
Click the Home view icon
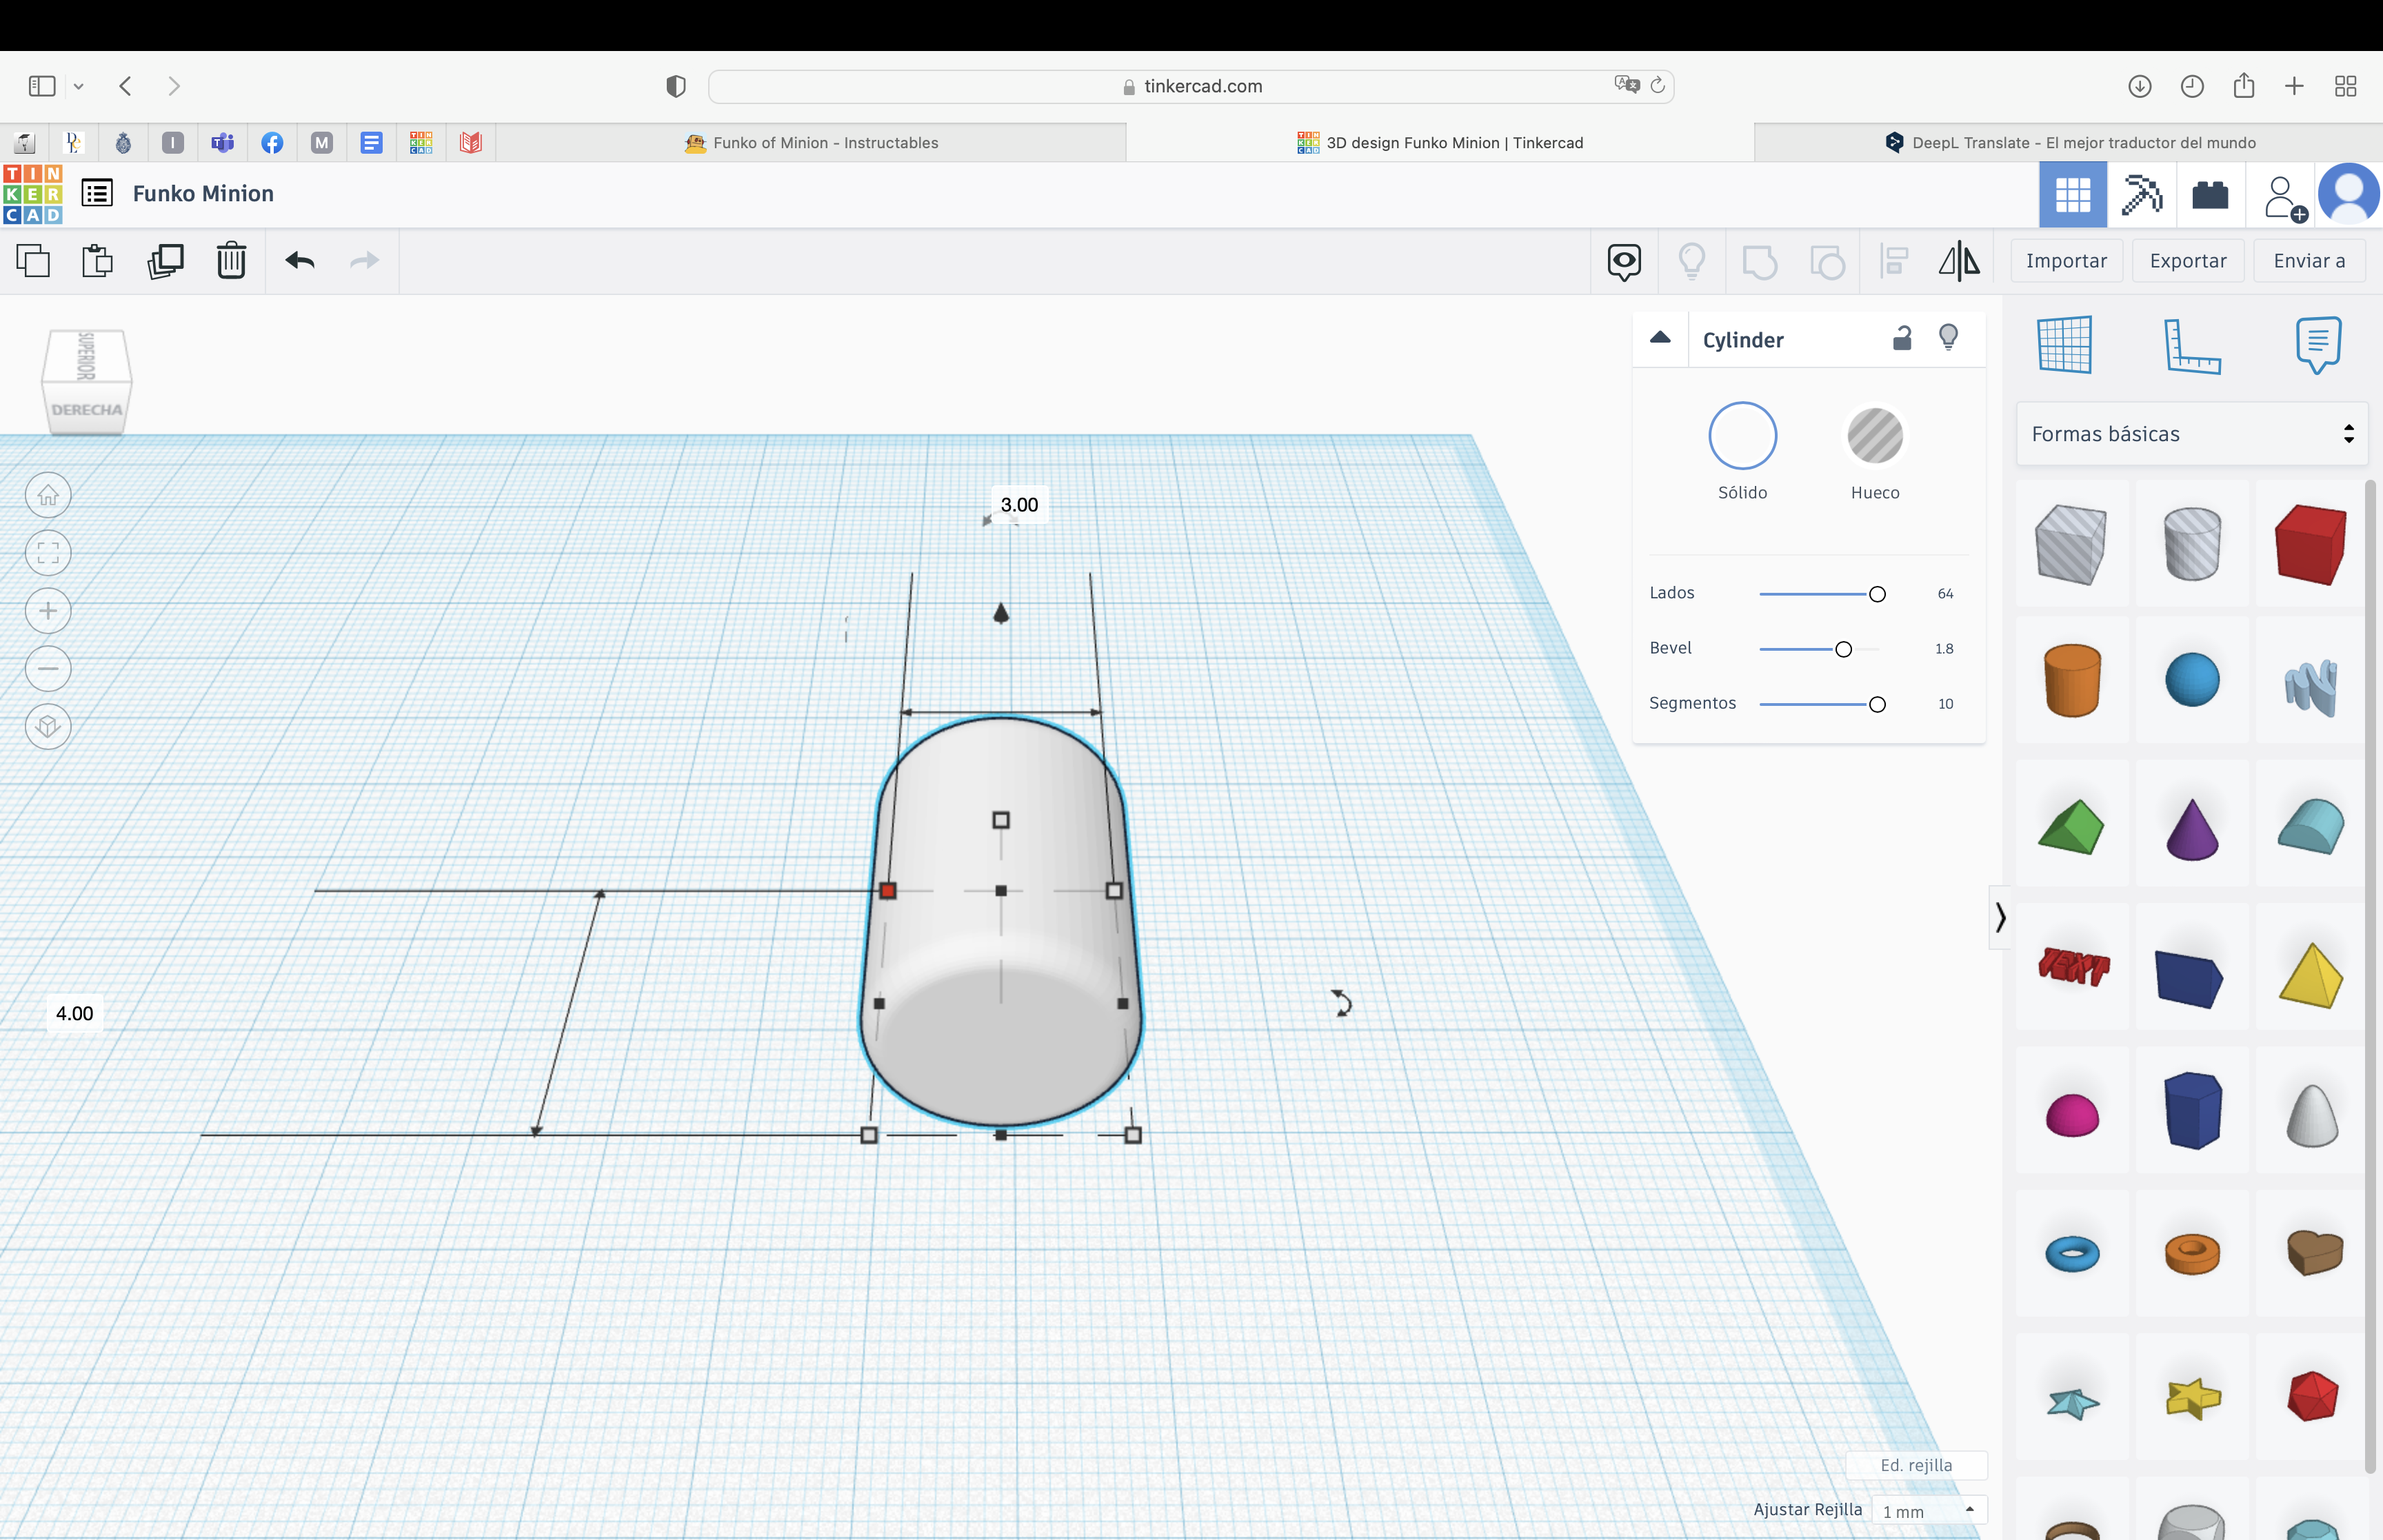tap(48, 495)
